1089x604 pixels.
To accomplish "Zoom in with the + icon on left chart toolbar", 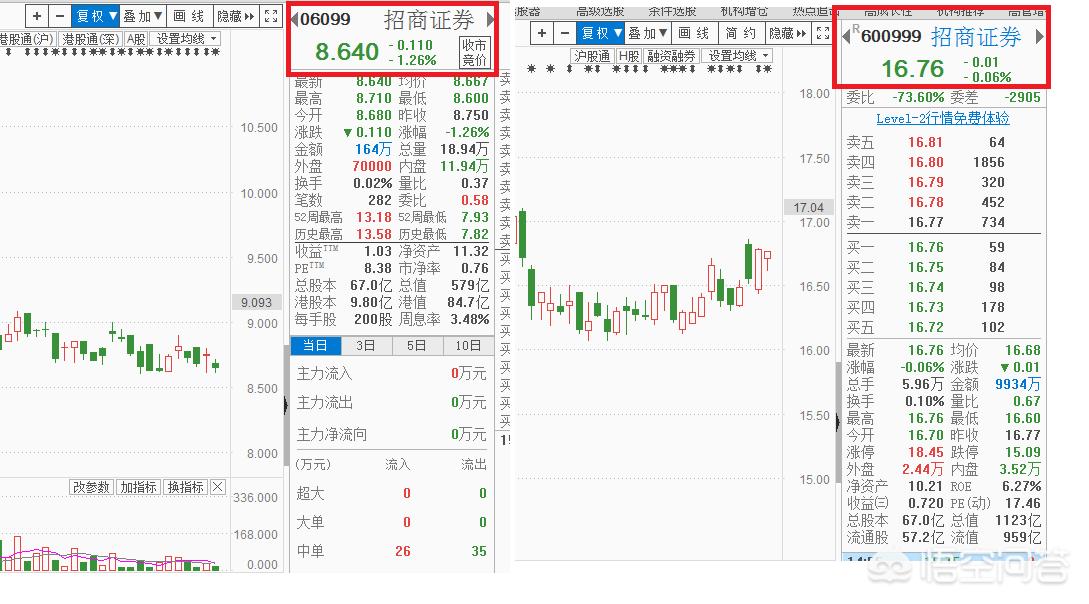I will click(x=36, y=16).
